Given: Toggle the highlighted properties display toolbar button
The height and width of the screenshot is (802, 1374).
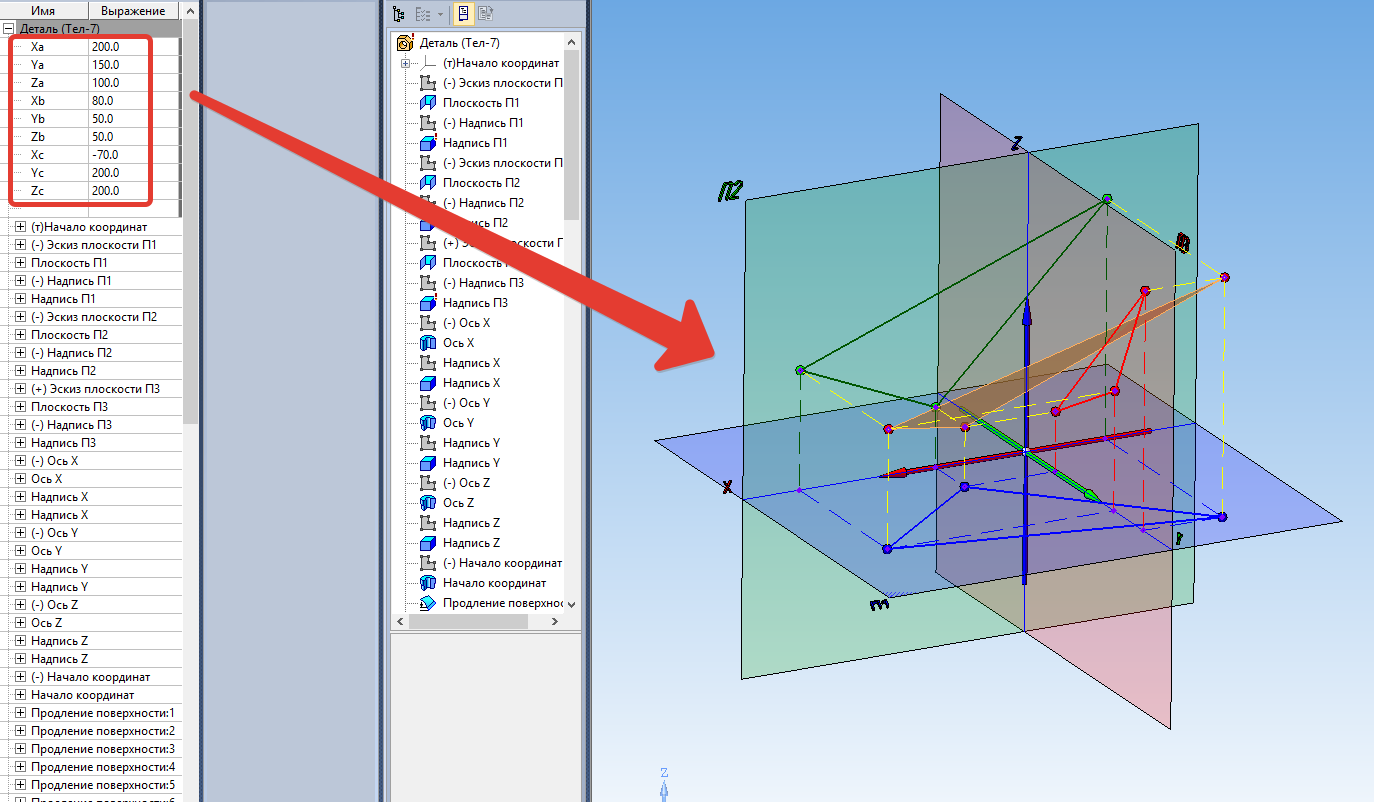Looking at the screenshot, I should [x=465, y=14].
